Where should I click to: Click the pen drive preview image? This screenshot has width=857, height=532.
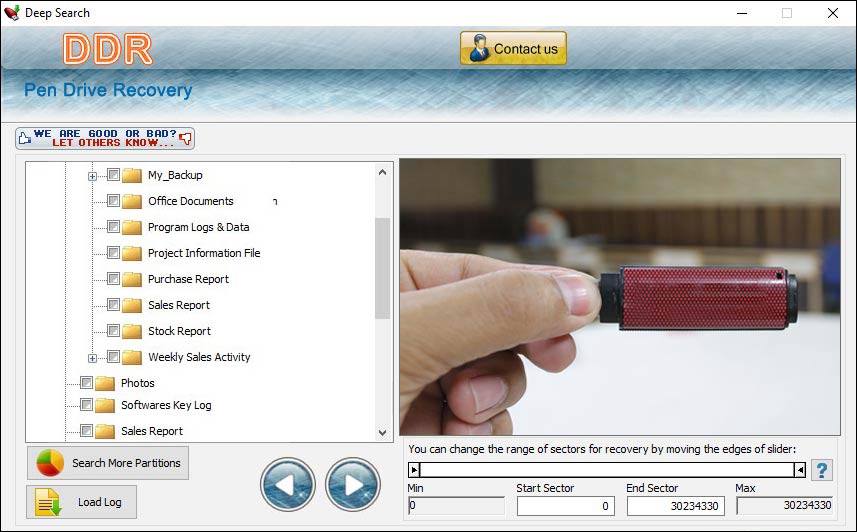pos(620,297)
